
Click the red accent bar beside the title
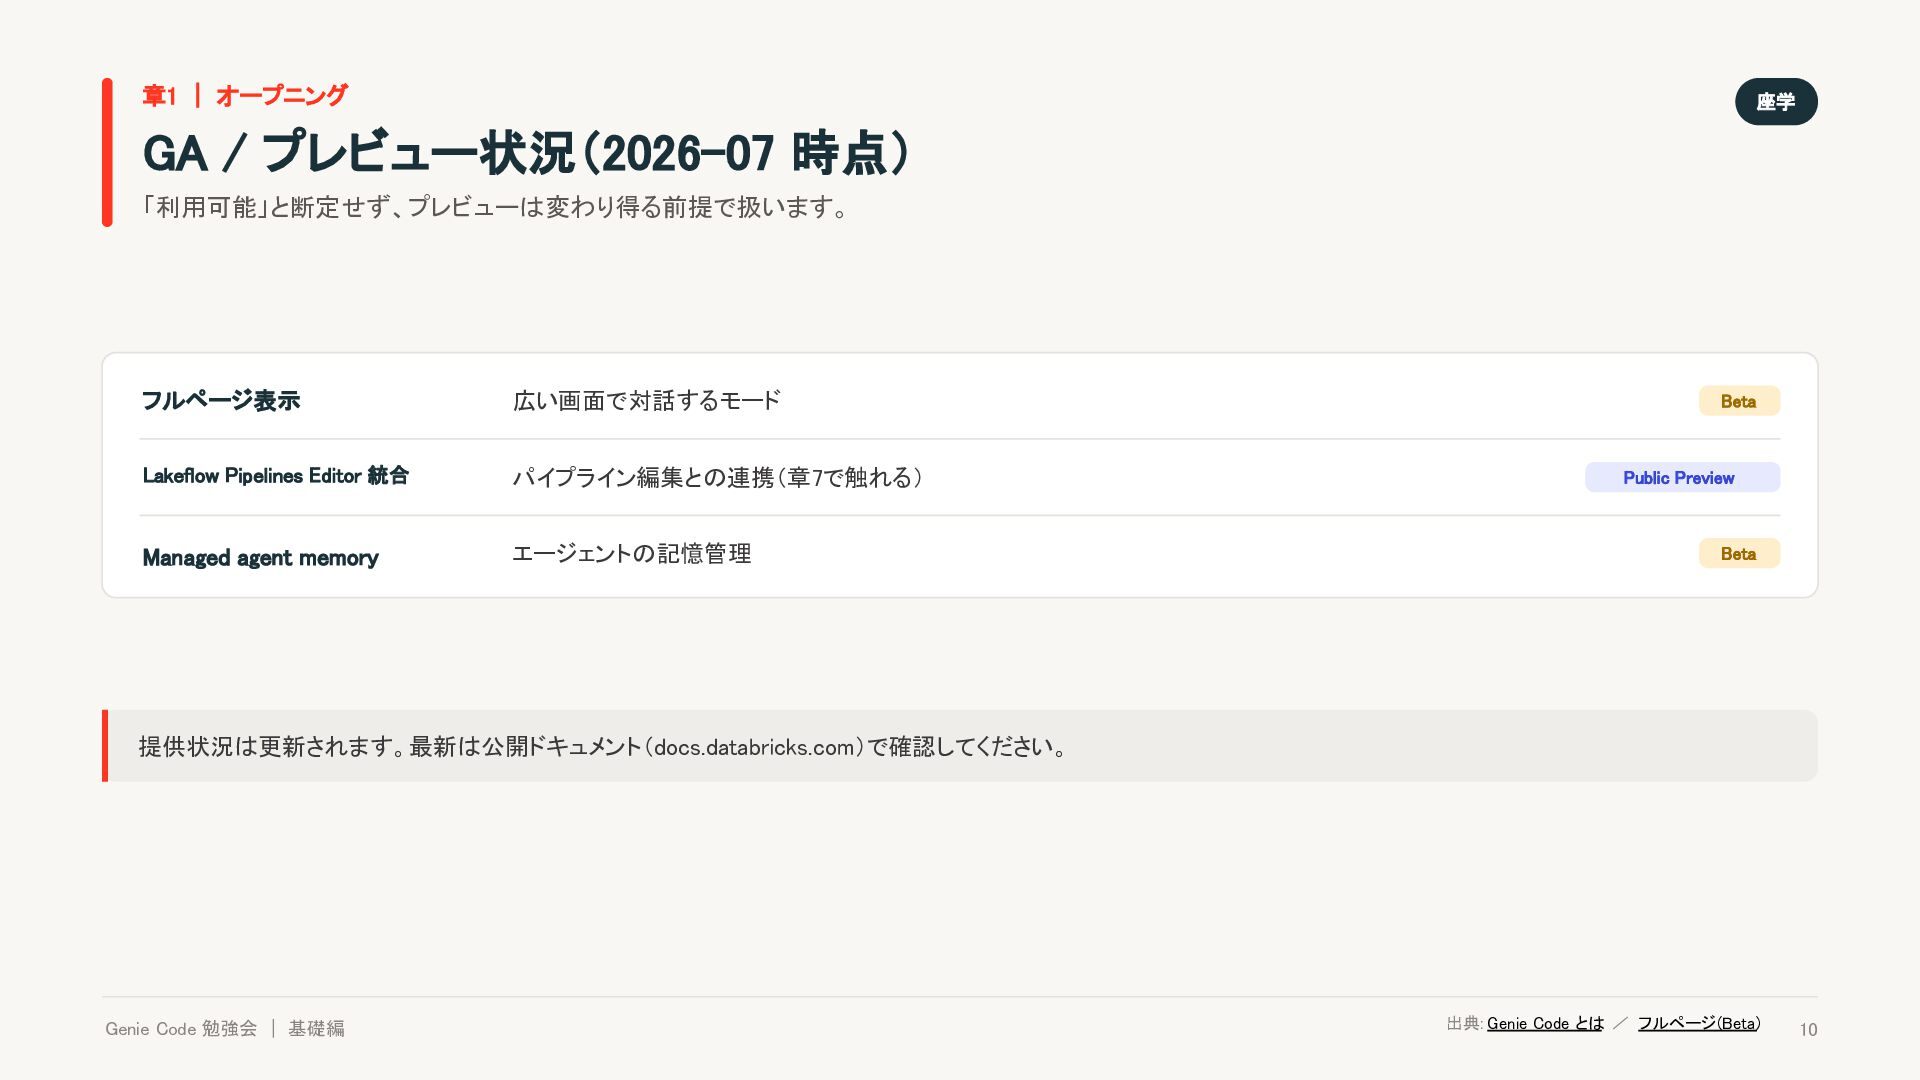click(107, 152)
